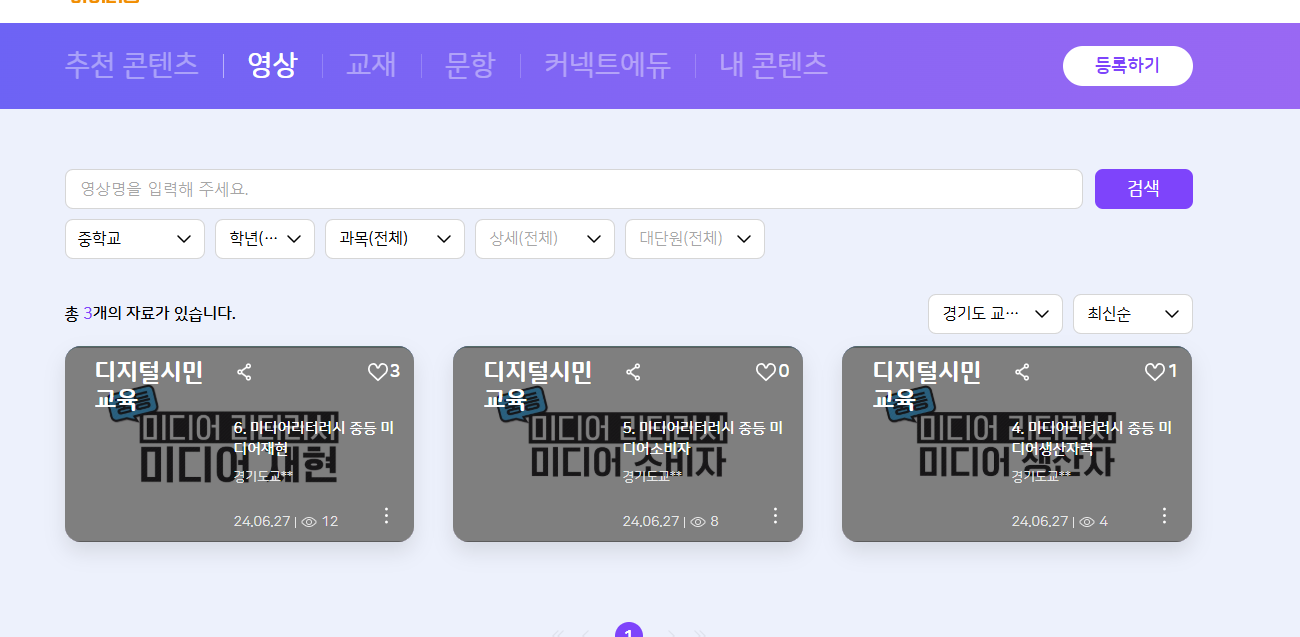This screenshot has width=1300, height=637.
Task: Go to the 추천 콘텐츠 tab
Action: coord(131,65)
